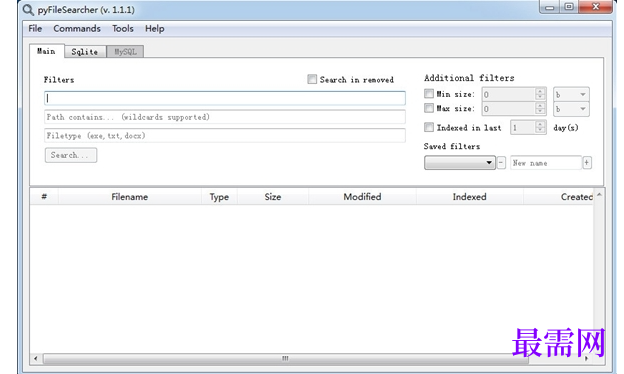Viewport: 624px width, 374px height.
Task: Open the Max size unit dropdown
Action: 571,109
